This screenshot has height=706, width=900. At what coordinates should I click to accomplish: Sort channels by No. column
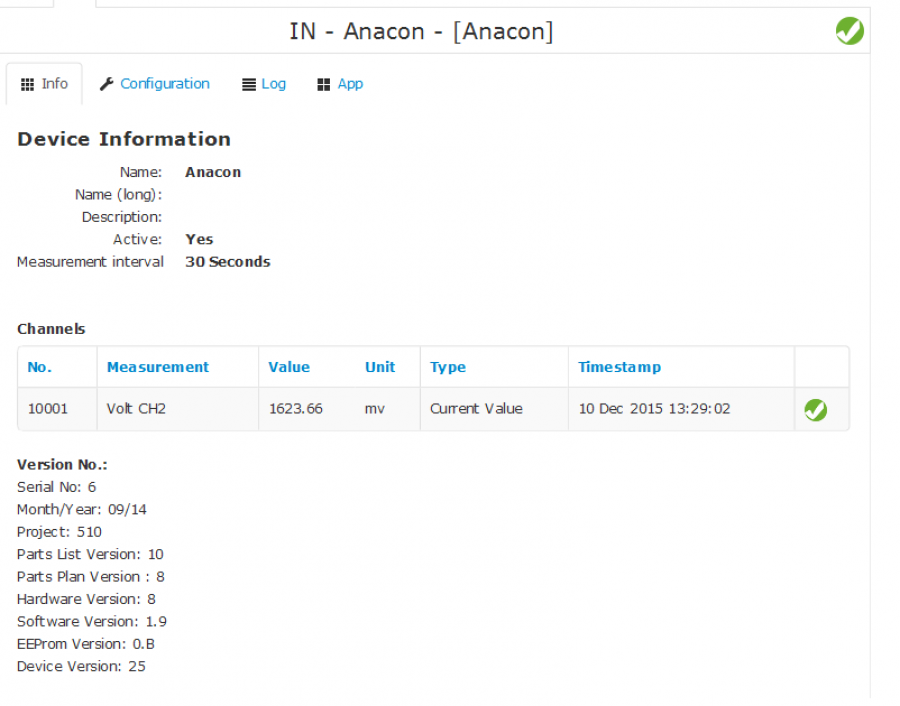coord(40,367)
